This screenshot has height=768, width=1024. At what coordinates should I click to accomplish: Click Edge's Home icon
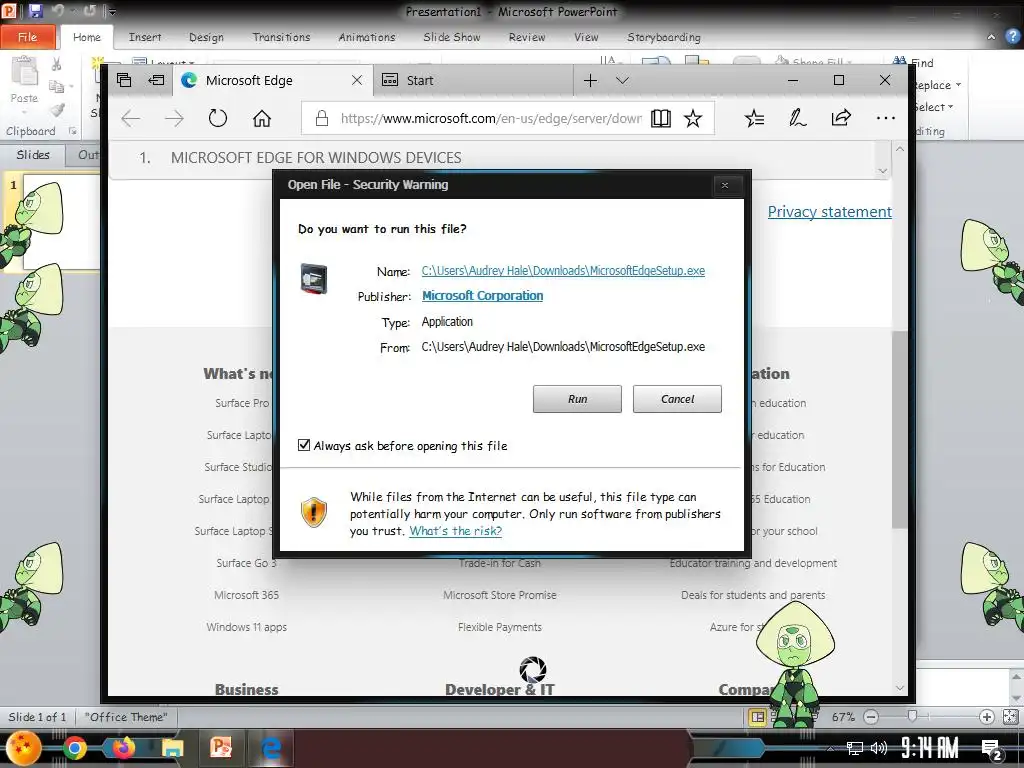click(262, 118)
